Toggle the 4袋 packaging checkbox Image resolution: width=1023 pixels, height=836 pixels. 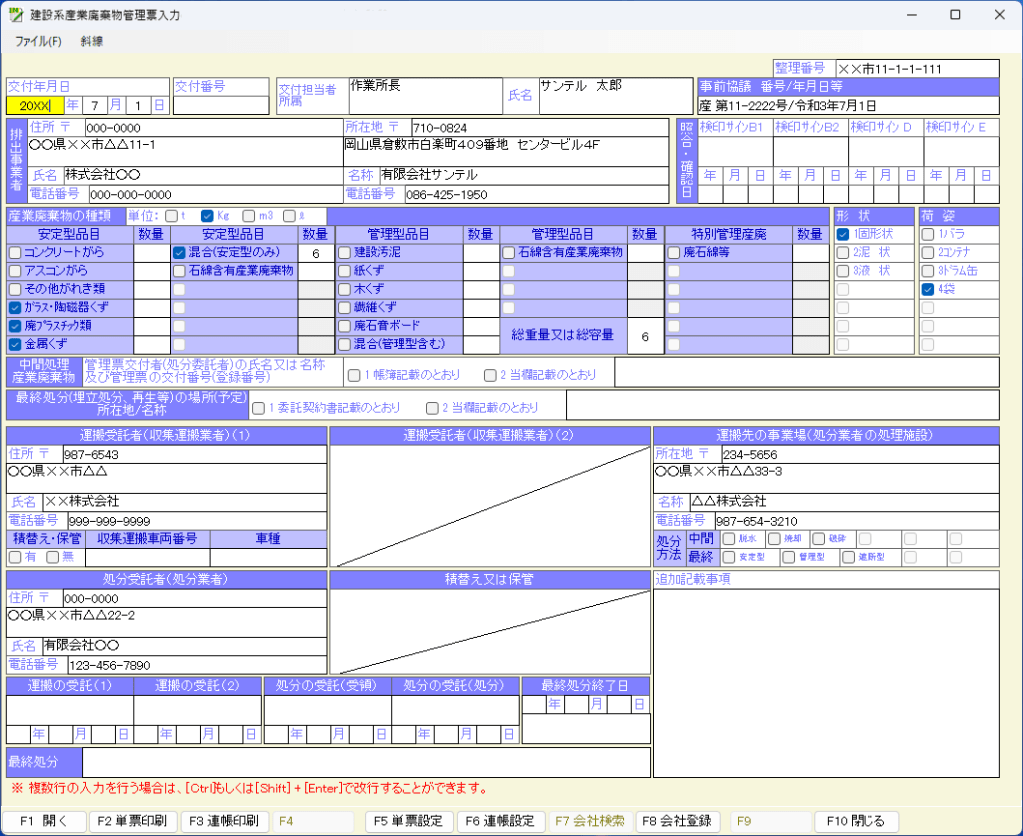(x=928, y=289)
